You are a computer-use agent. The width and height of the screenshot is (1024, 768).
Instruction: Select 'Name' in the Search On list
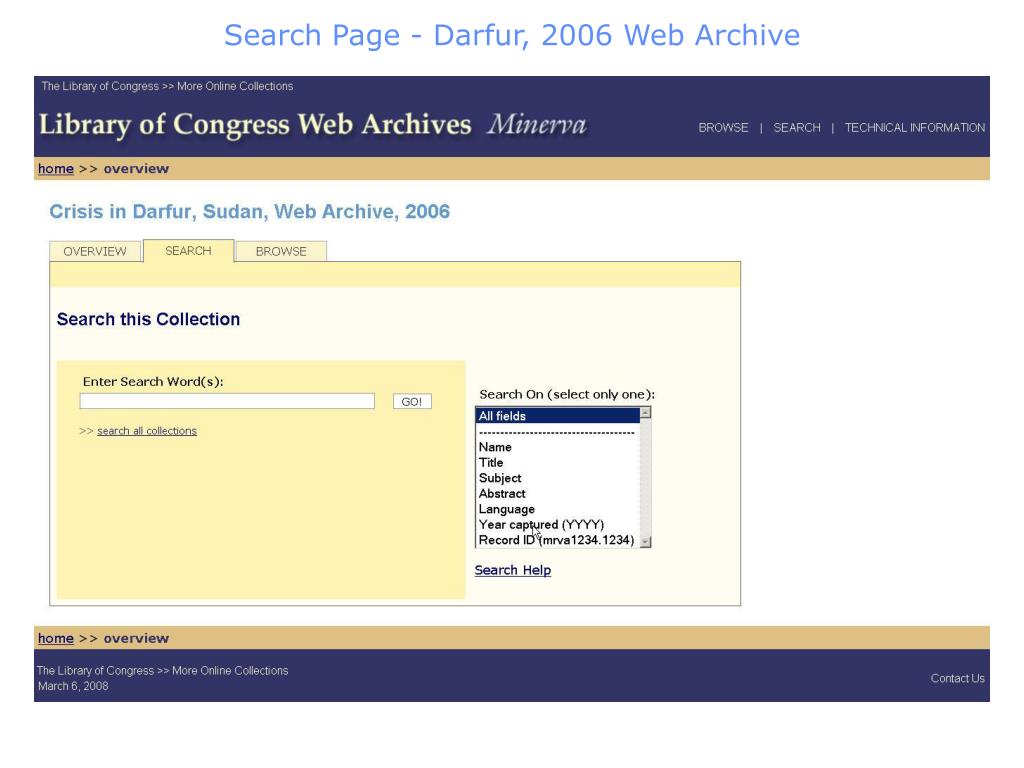coord(558,447)
